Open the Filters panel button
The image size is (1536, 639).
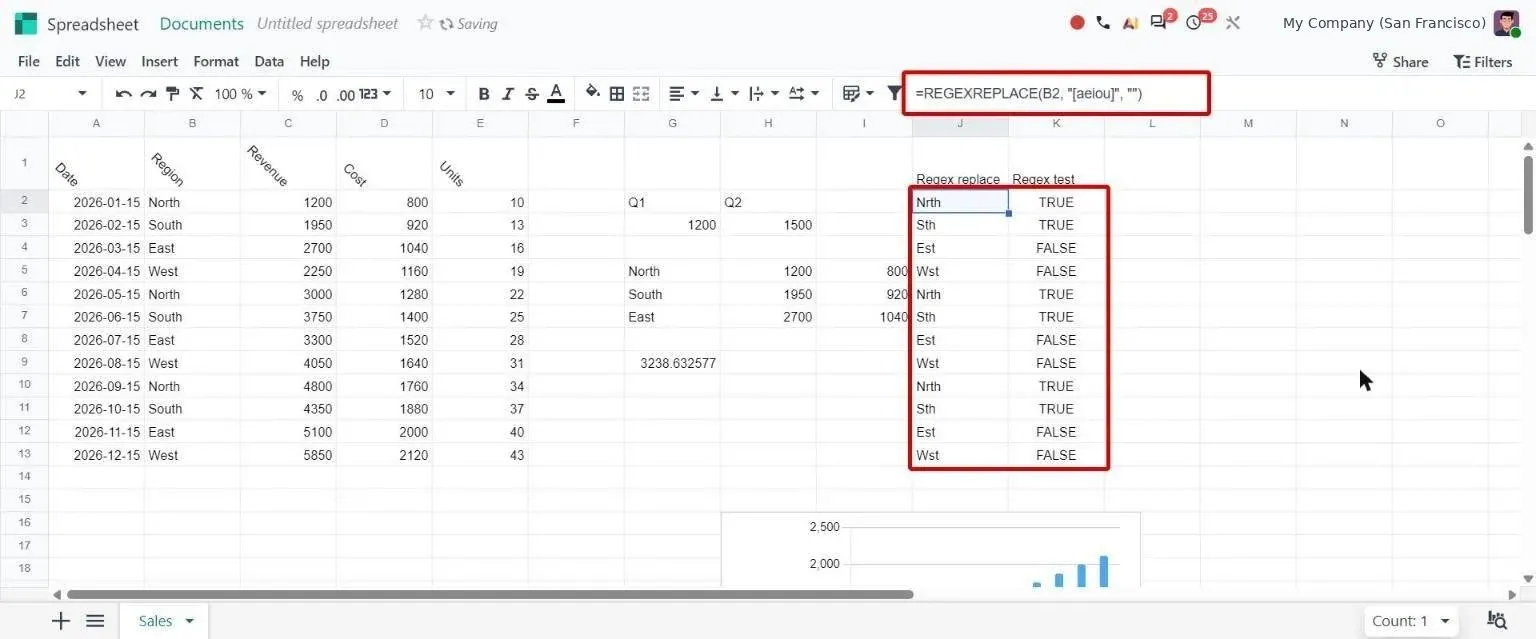tap(1482, 61)
